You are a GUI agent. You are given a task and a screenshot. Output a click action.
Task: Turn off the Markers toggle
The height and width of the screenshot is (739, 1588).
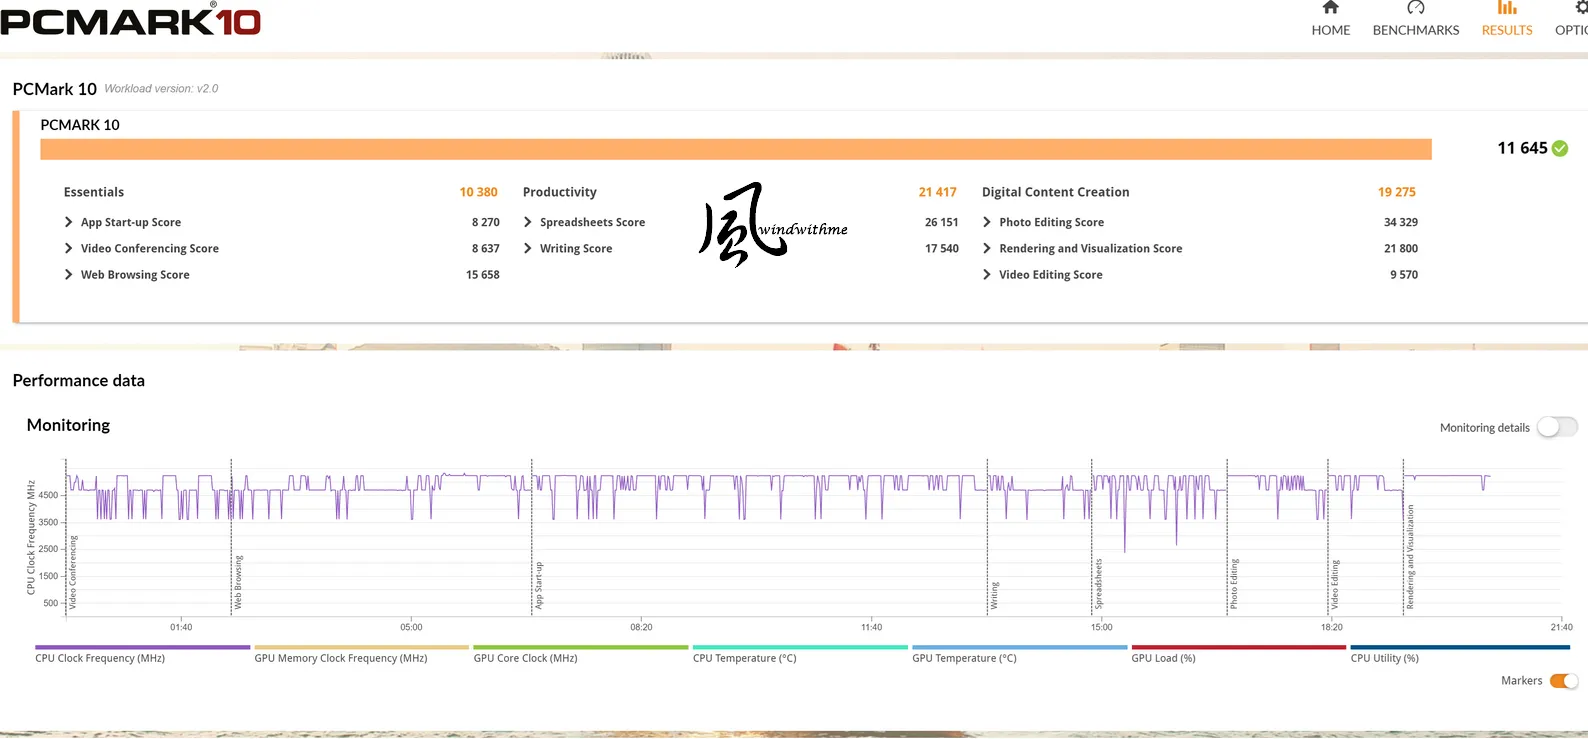coord(1564,681)
